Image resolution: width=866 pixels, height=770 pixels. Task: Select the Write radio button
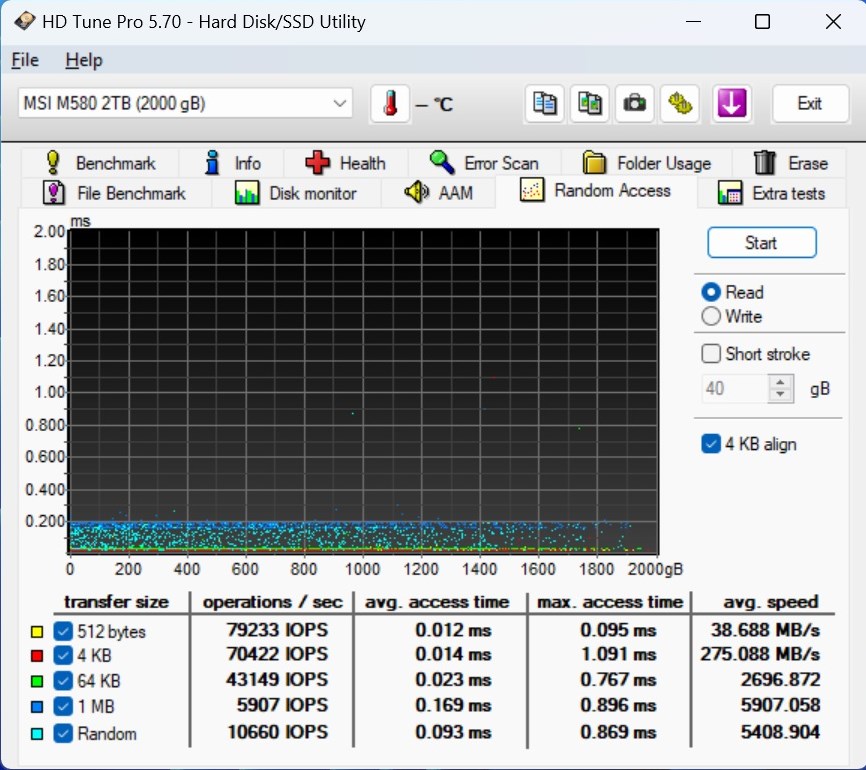[711, 316]
